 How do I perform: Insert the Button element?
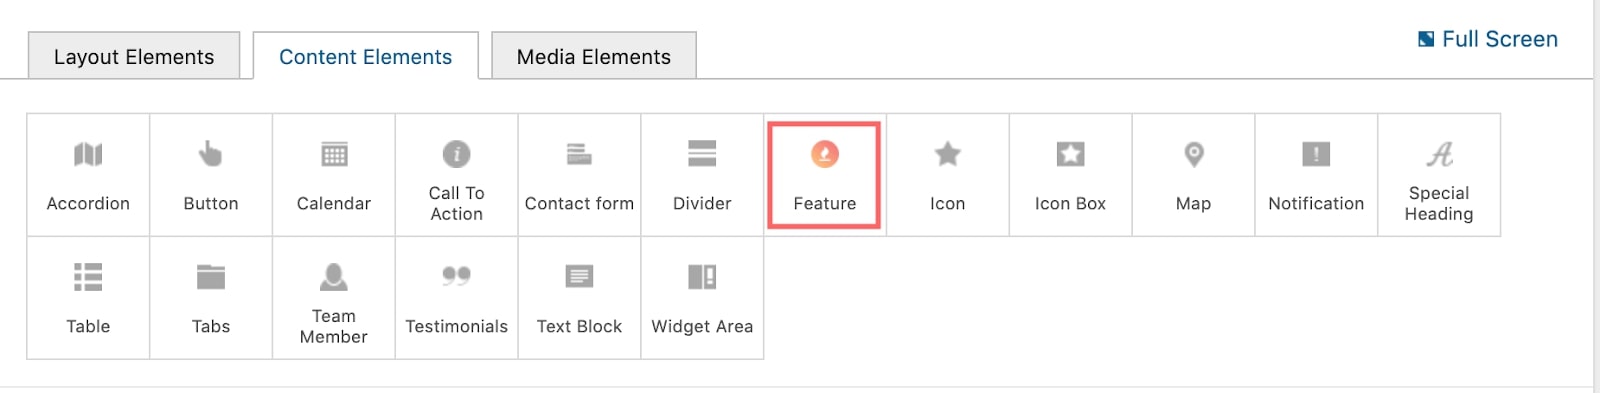pyautogui.click(x=211, y=175)
